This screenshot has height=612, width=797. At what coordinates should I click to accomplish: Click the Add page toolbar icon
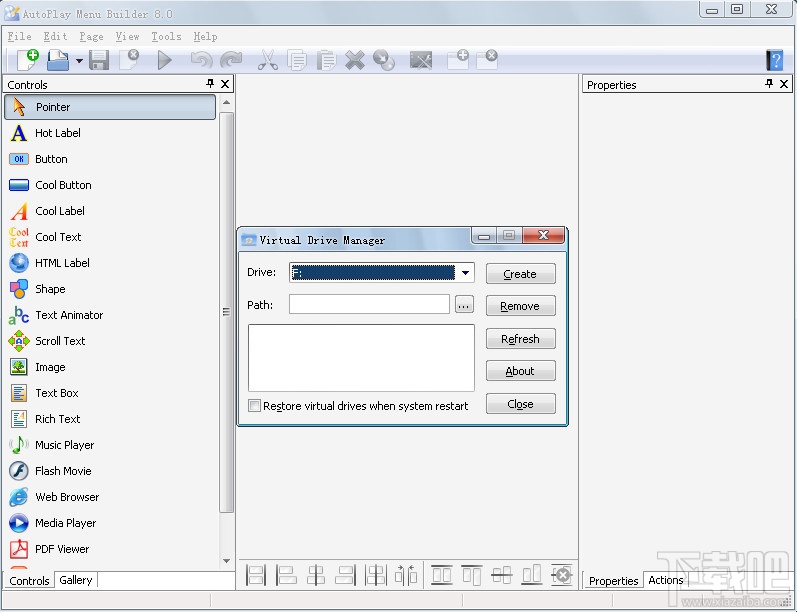coord(458,59)
